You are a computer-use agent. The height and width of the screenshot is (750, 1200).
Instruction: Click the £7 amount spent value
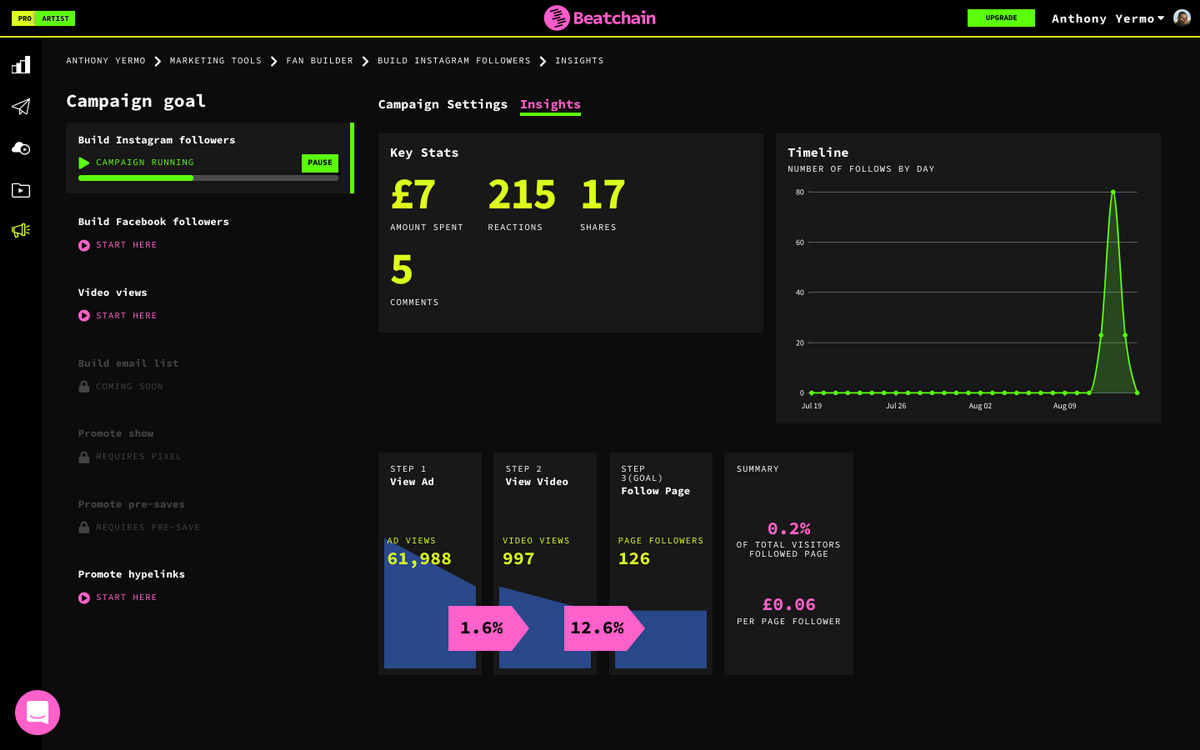[413, 195]
